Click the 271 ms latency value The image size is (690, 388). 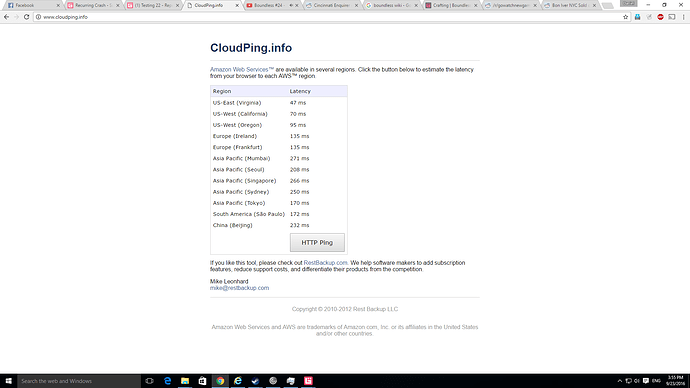(299, 158)
